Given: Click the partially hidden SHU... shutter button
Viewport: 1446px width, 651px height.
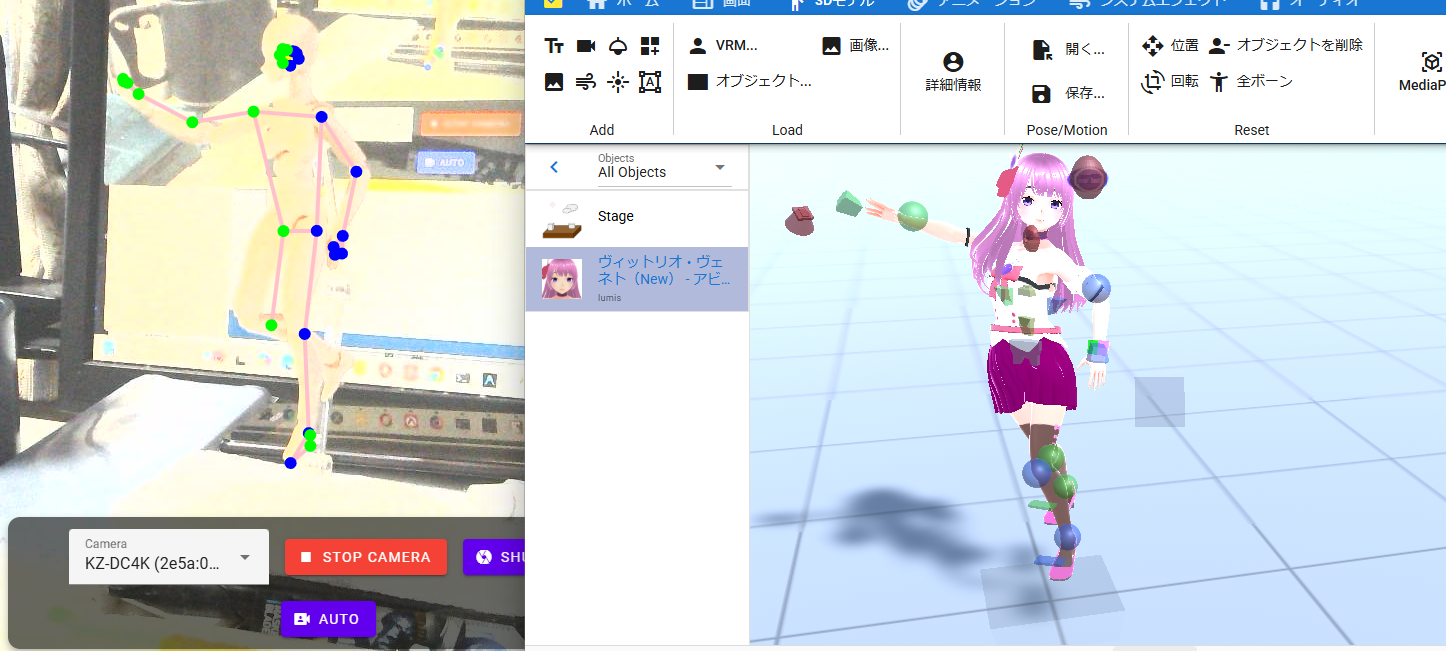Looking at the screenshot, I should click(x=494, y=557).
